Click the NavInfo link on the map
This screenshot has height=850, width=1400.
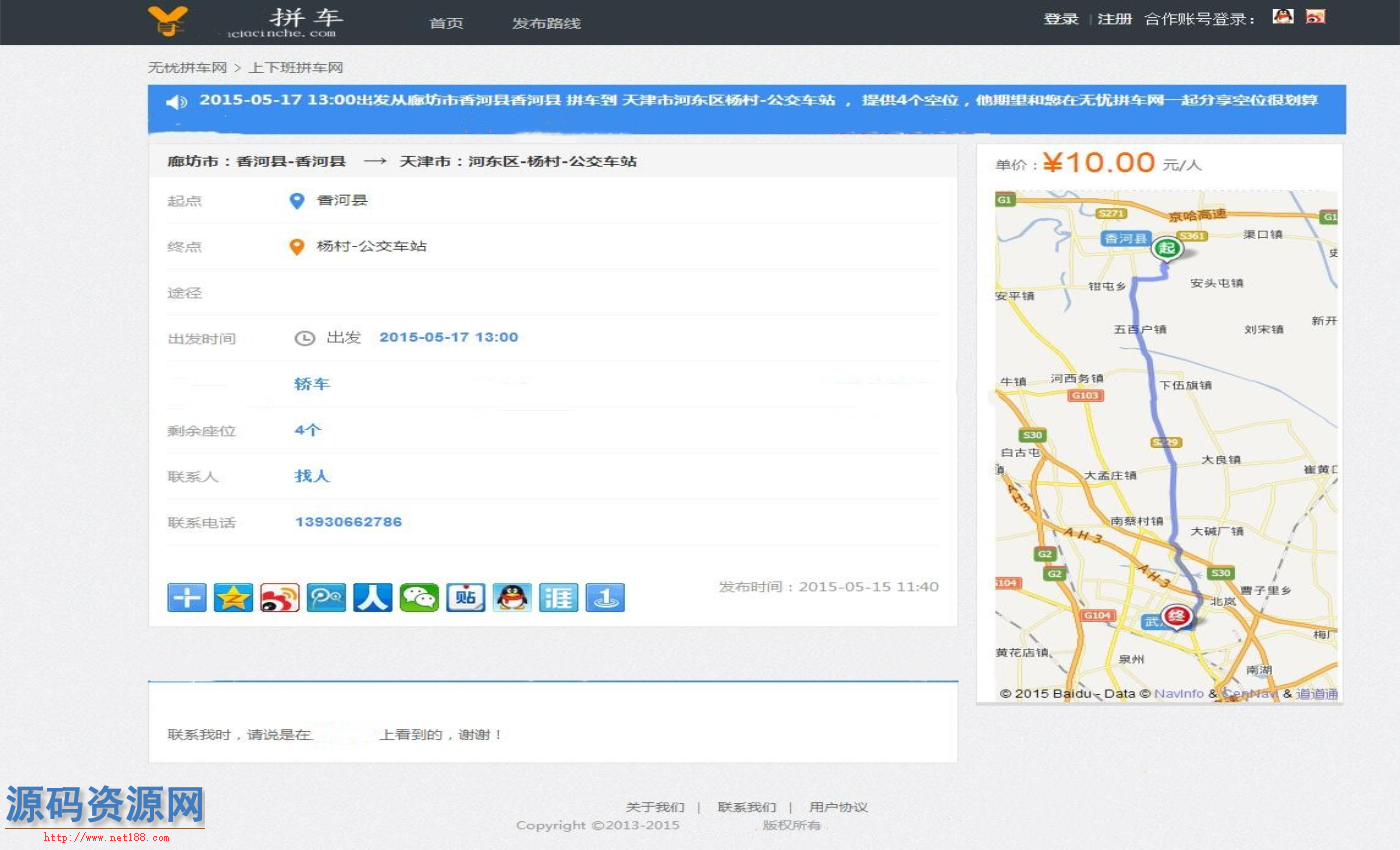(1179, 694)
